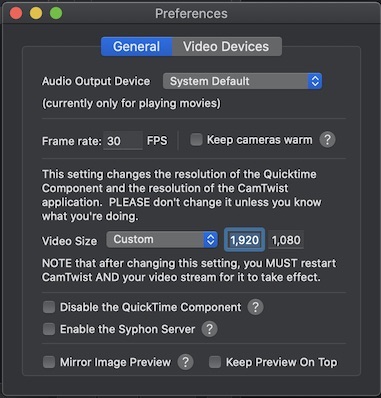This screenshot has height=398, width=381.
Task: Switch to the Video Devices tab
Action: click(x=227, y=47)
